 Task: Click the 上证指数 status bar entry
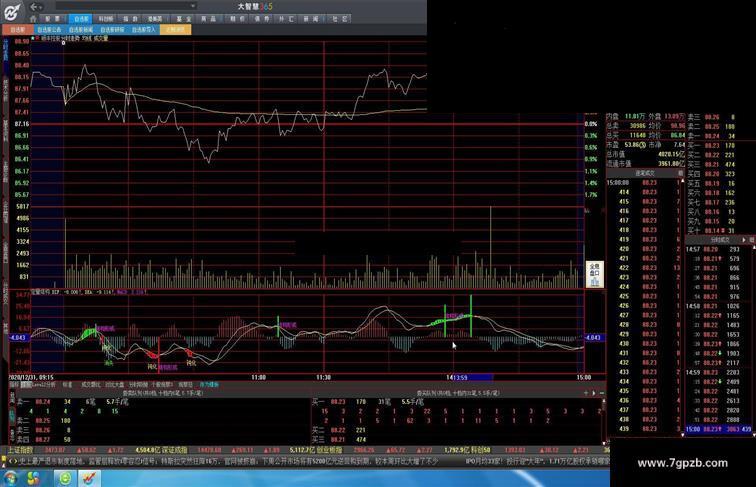click(20, 450)
